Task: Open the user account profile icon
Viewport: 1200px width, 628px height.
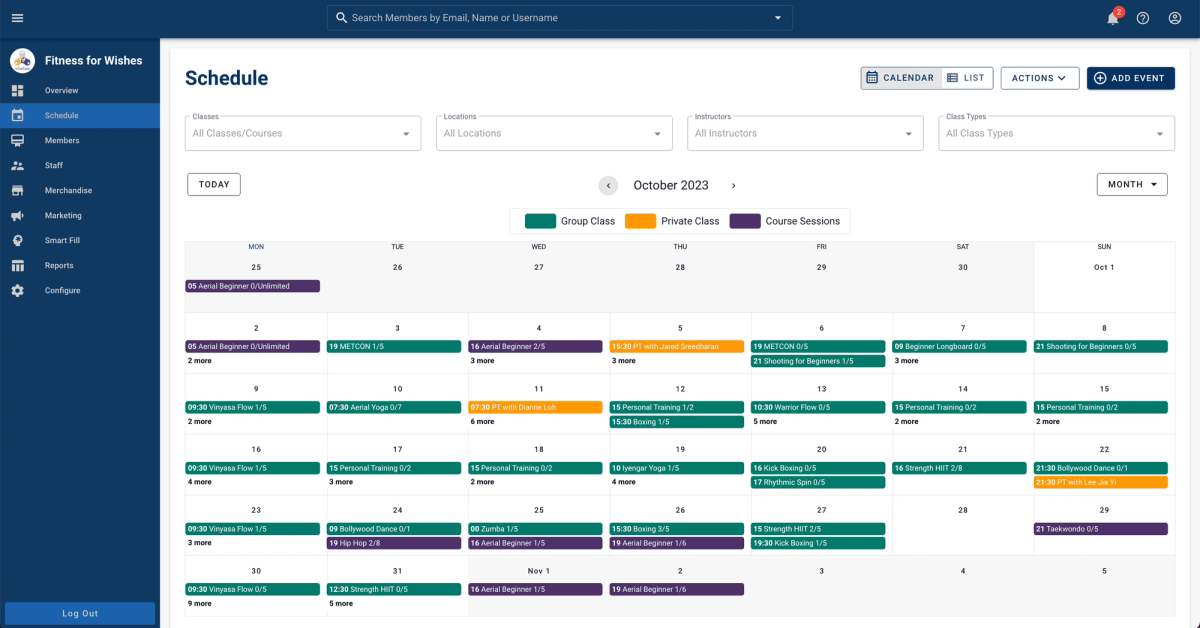Action: (1175, 18)
